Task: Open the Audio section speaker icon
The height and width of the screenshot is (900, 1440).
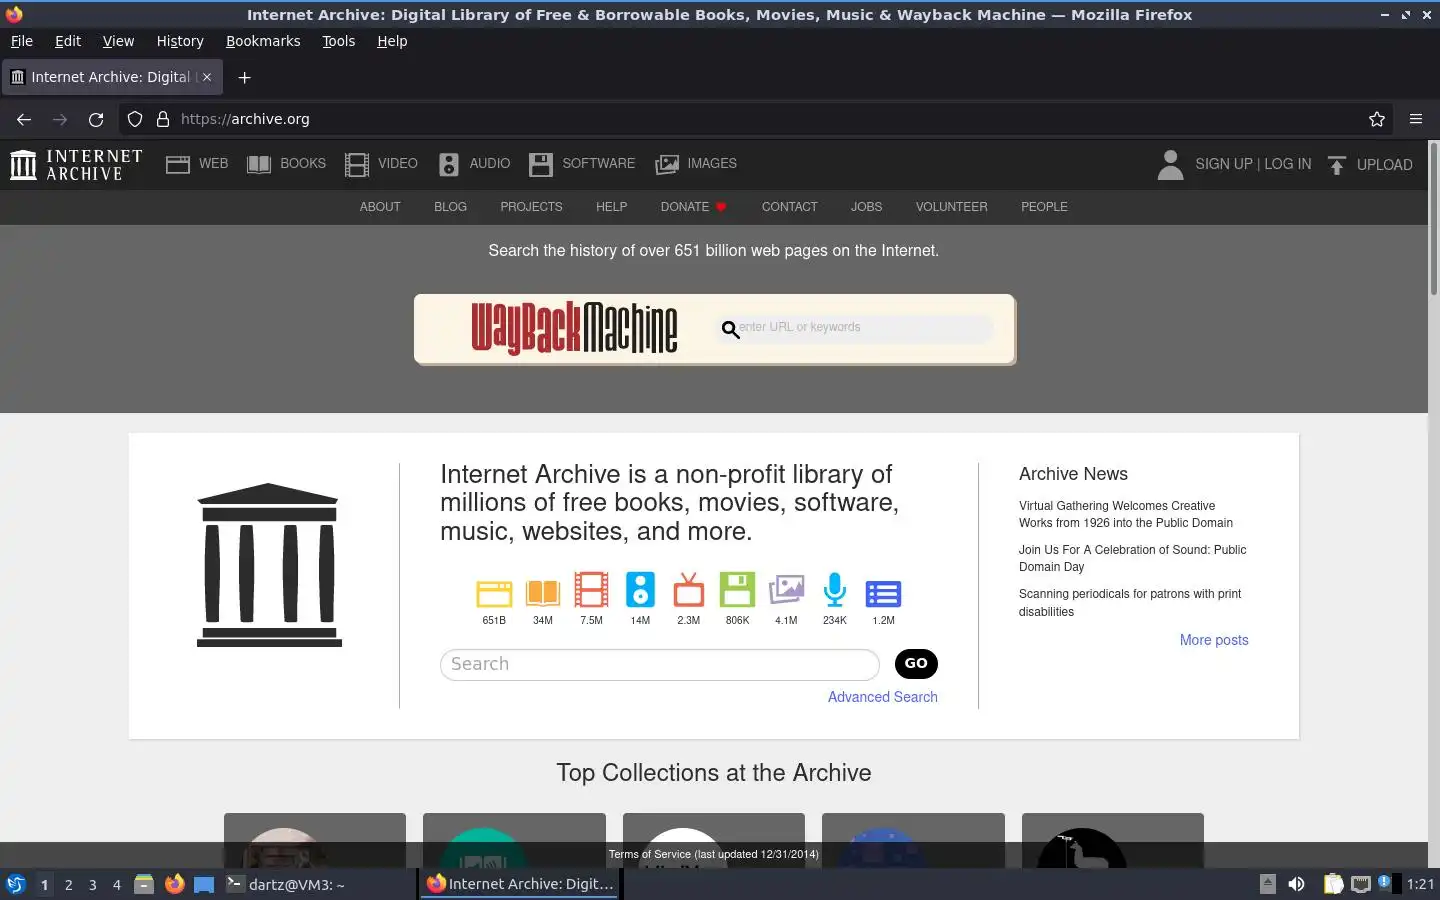Action: coord(449,164)
